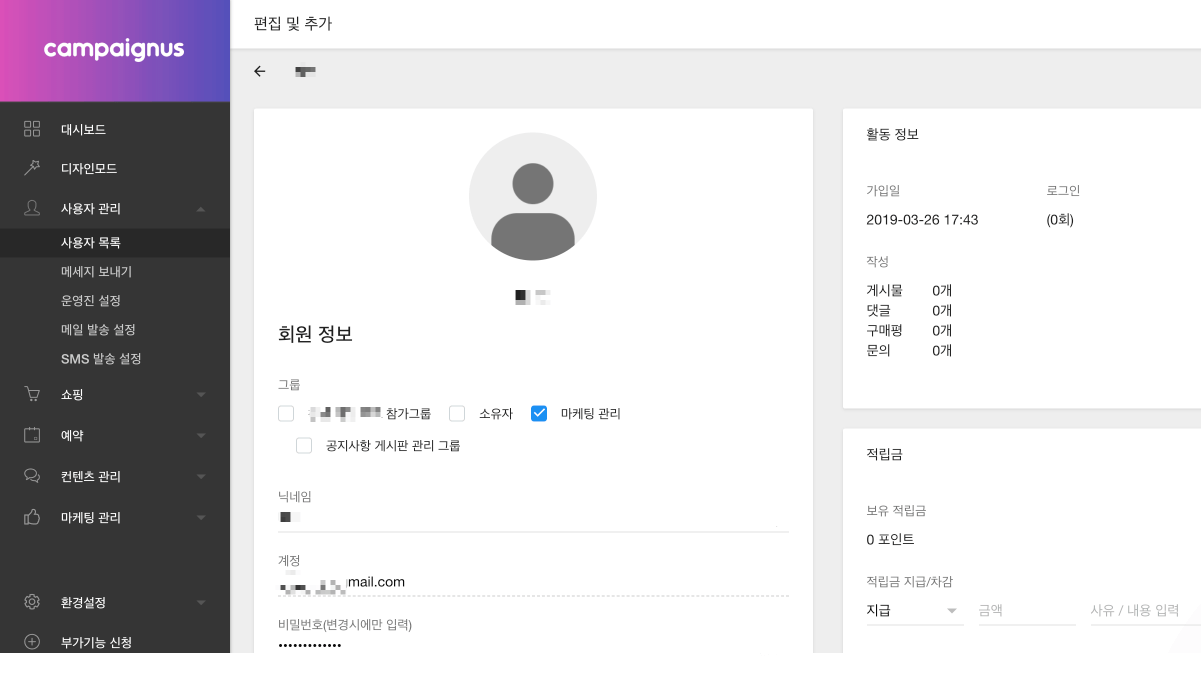Click the (0회) login count
Viewport: 1201px width, 674px height.
click(1060, 220)
